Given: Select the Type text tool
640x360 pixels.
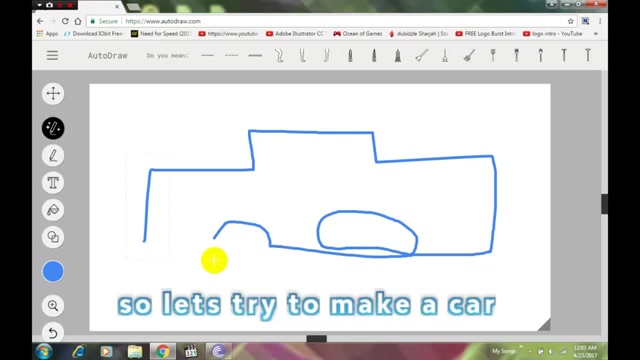Looking at the screenshot, I should pos(53,182).
